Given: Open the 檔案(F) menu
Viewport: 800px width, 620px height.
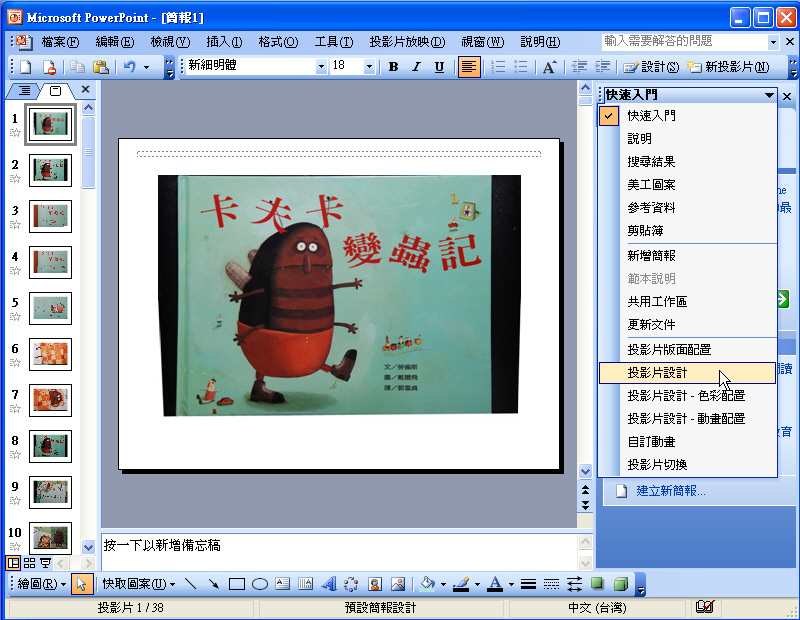Looking at the screenshot, I should (60, 42).
